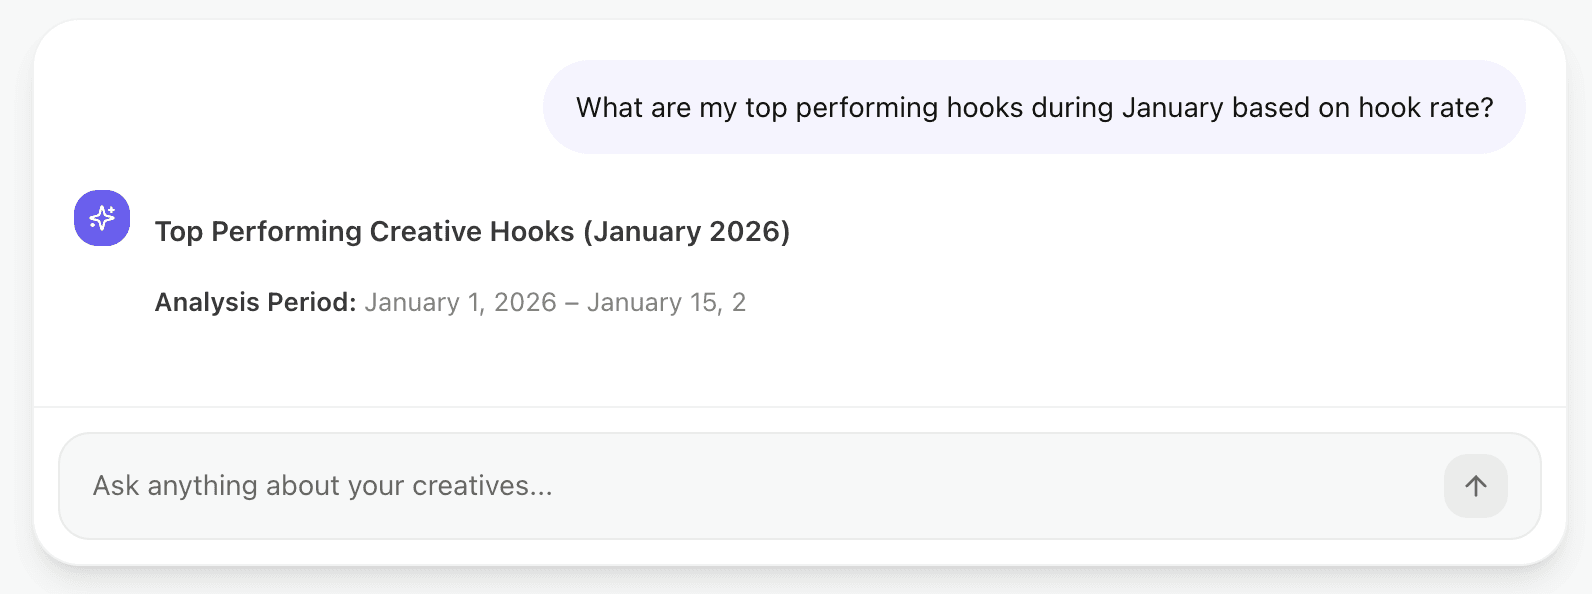Click the word "Creative" in the heading
1592x594 pixels.
pos(425,232)
